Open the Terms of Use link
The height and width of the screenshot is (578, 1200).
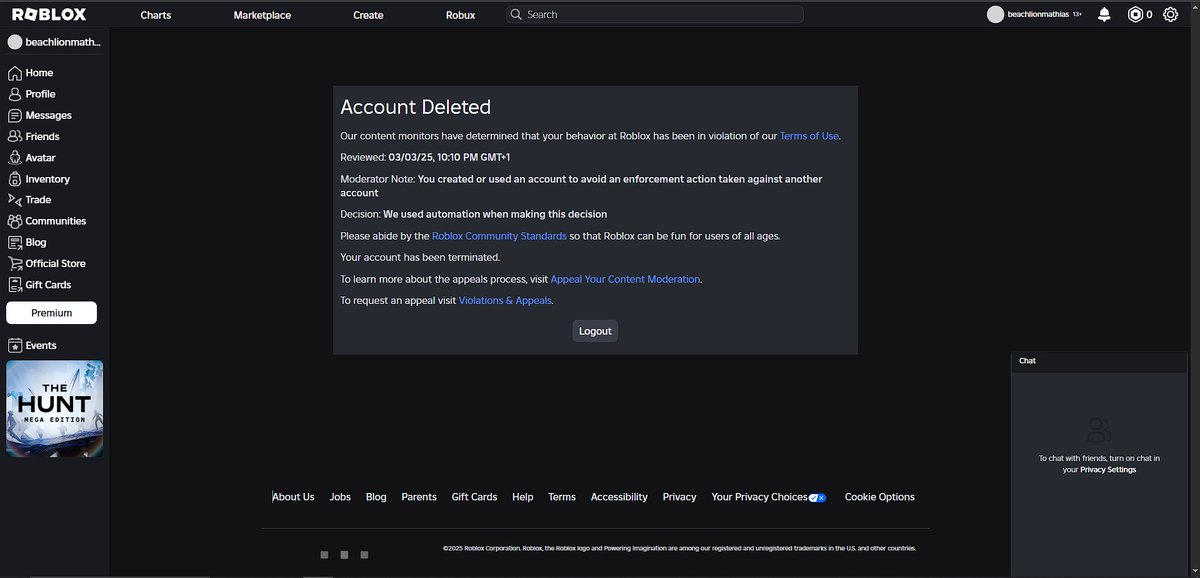click(x=809, y=136)
